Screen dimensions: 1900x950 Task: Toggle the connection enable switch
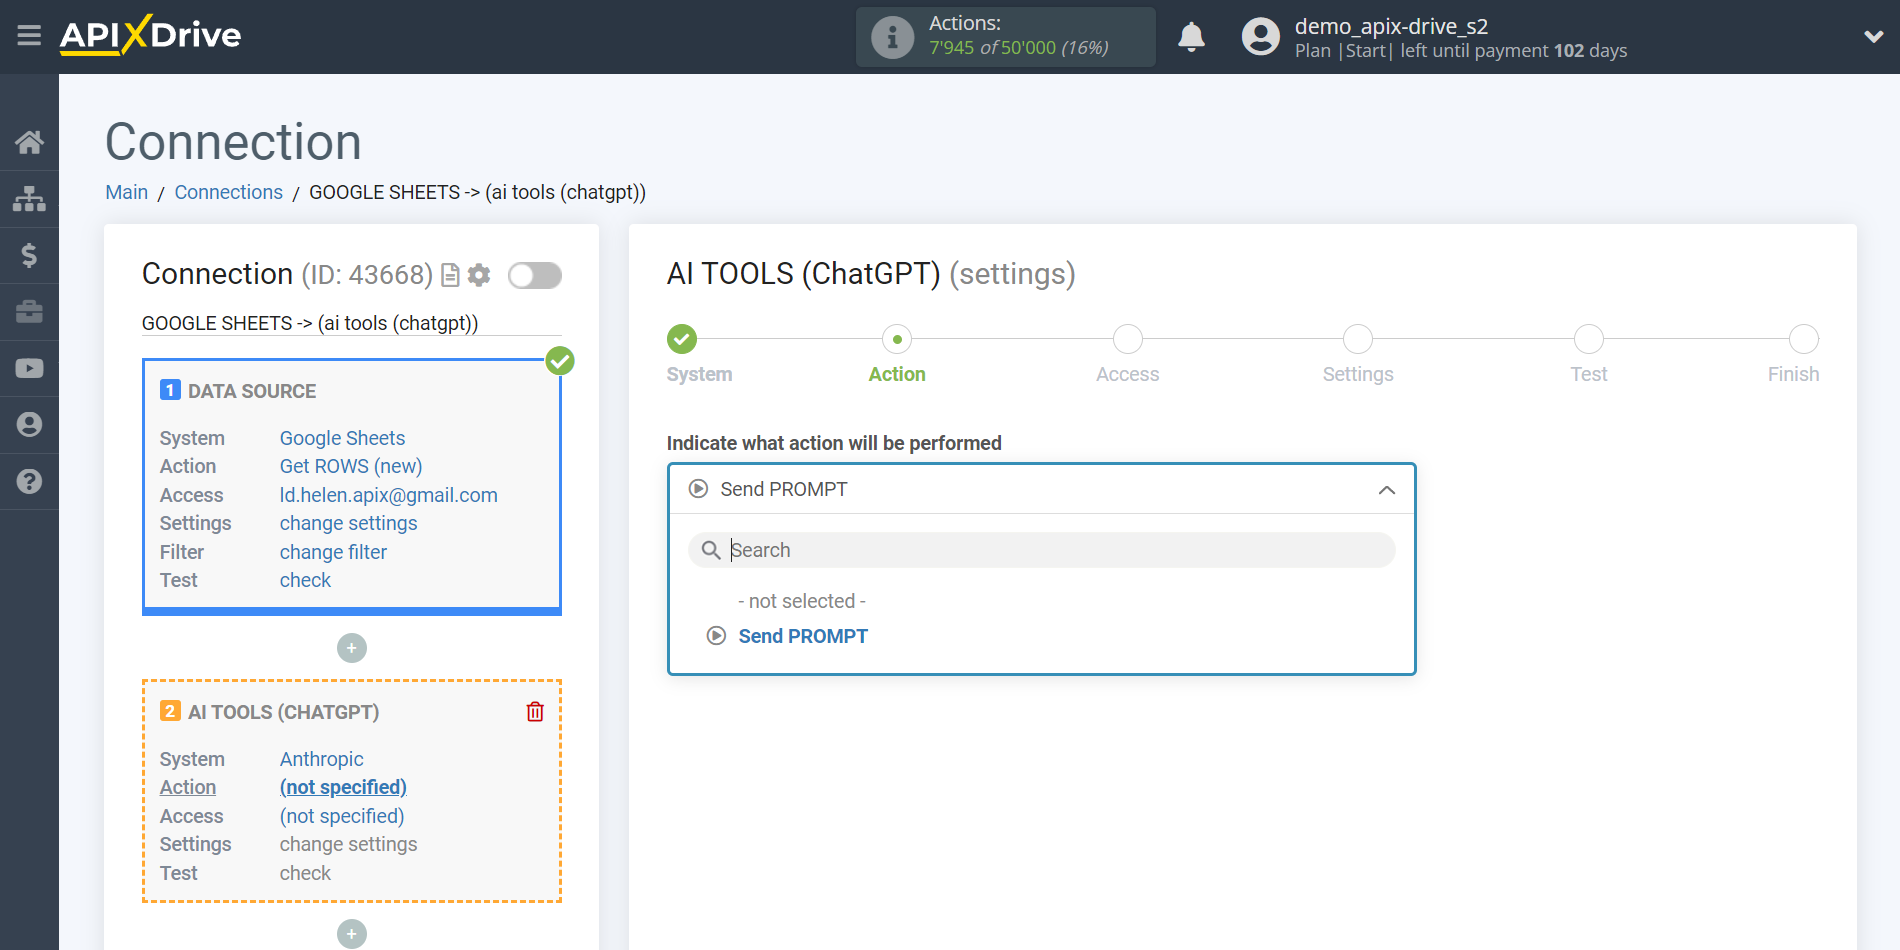coord(535,275)
